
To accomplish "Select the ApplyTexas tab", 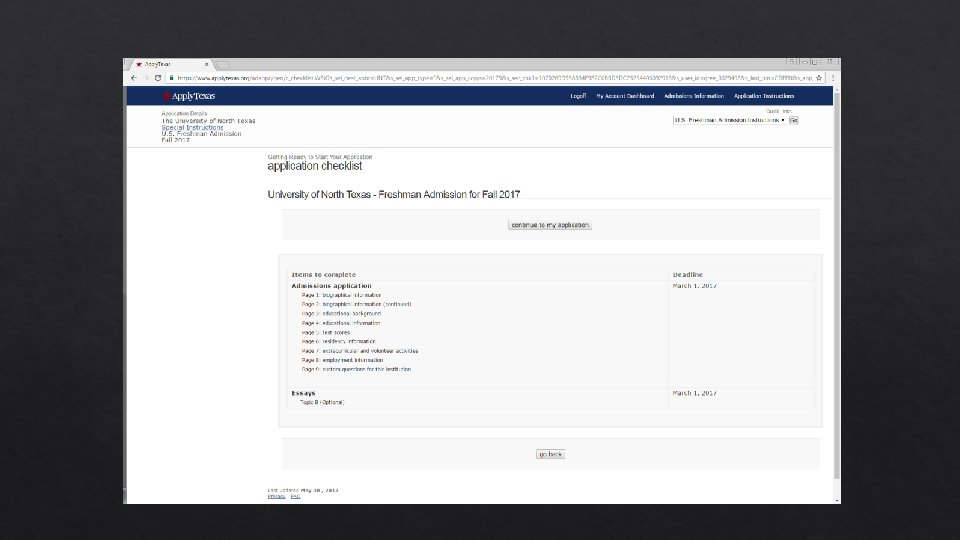I will [x=168, y=64].
